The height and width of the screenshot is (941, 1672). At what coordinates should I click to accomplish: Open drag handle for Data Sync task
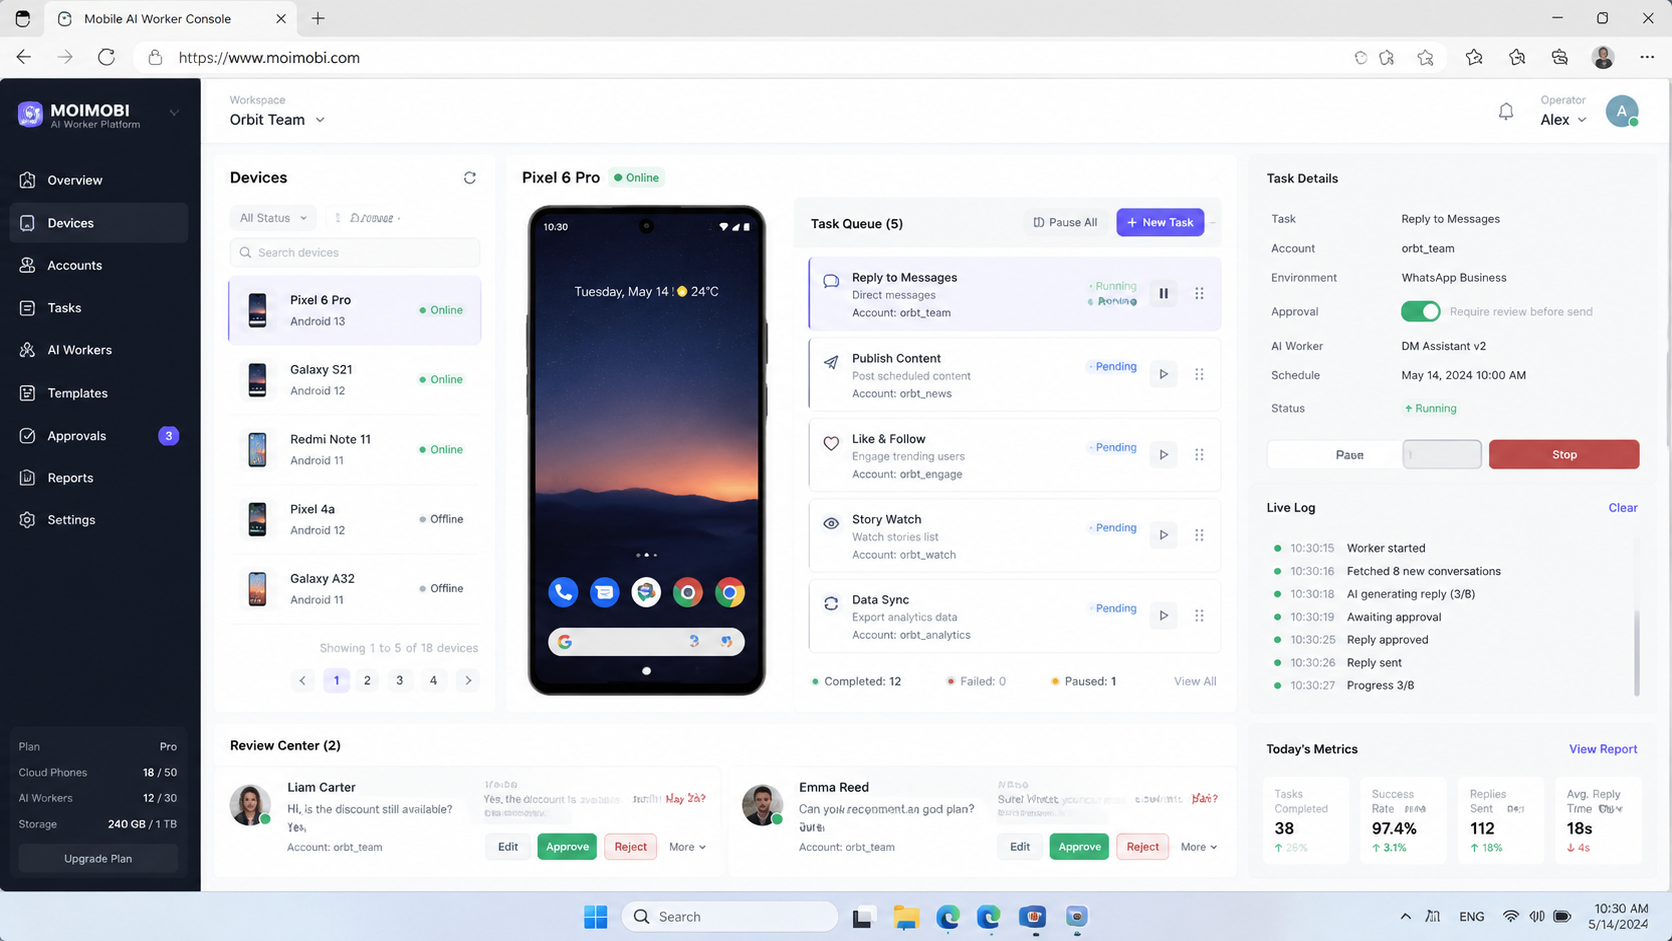click(1199, 616)
